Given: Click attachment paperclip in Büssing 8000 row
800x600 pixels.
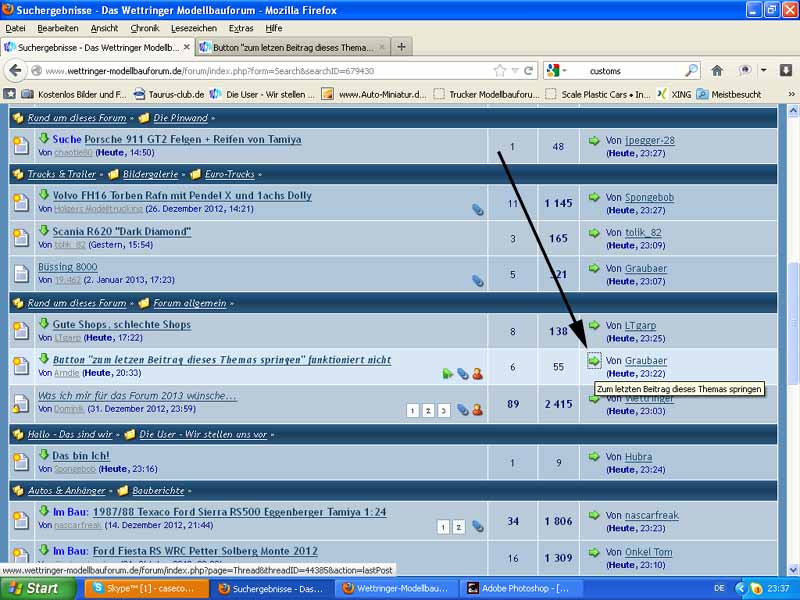Looking at the screenshot, I should 478,280.
